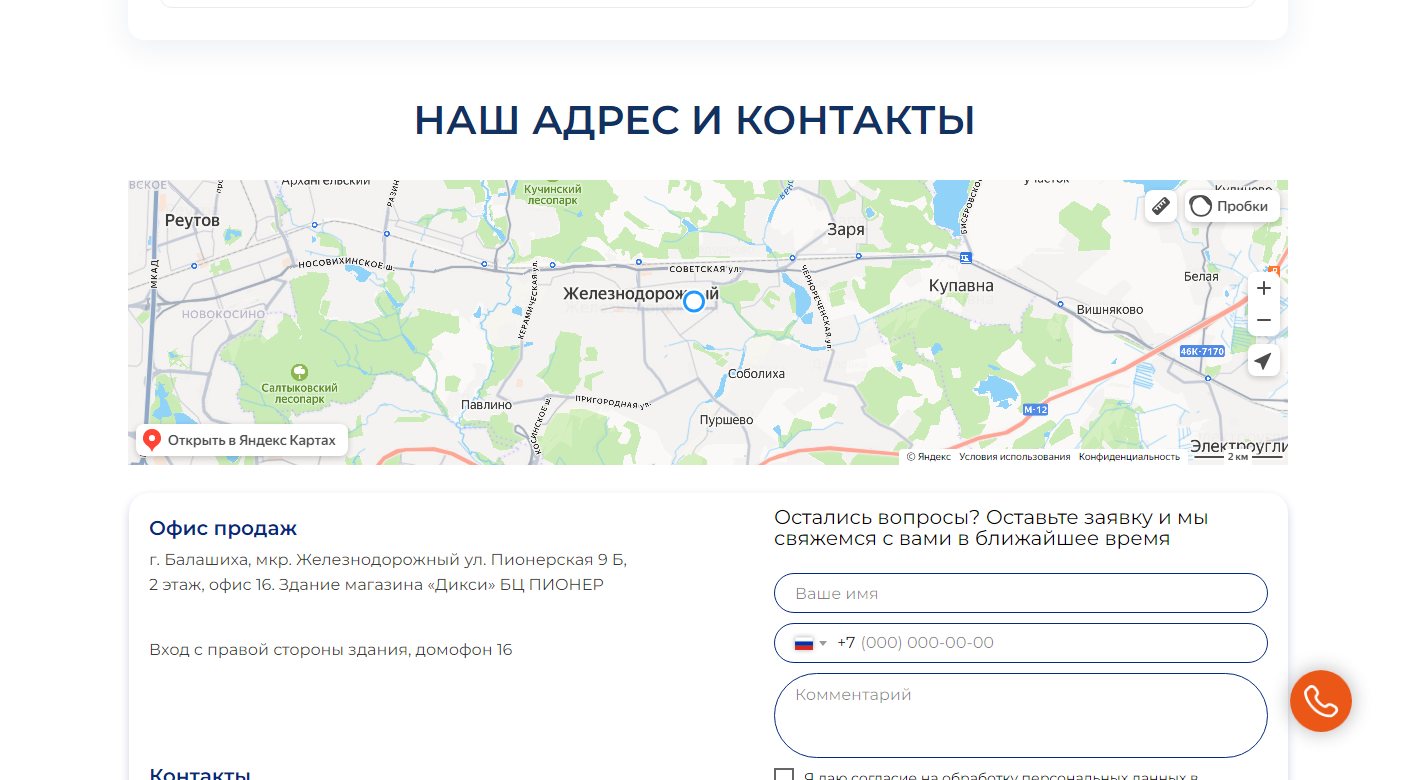The width and height of the screenshot is (1416, 780).
Task: Click the domofon 16 entrance note
Action: click(x=331, y=650)
